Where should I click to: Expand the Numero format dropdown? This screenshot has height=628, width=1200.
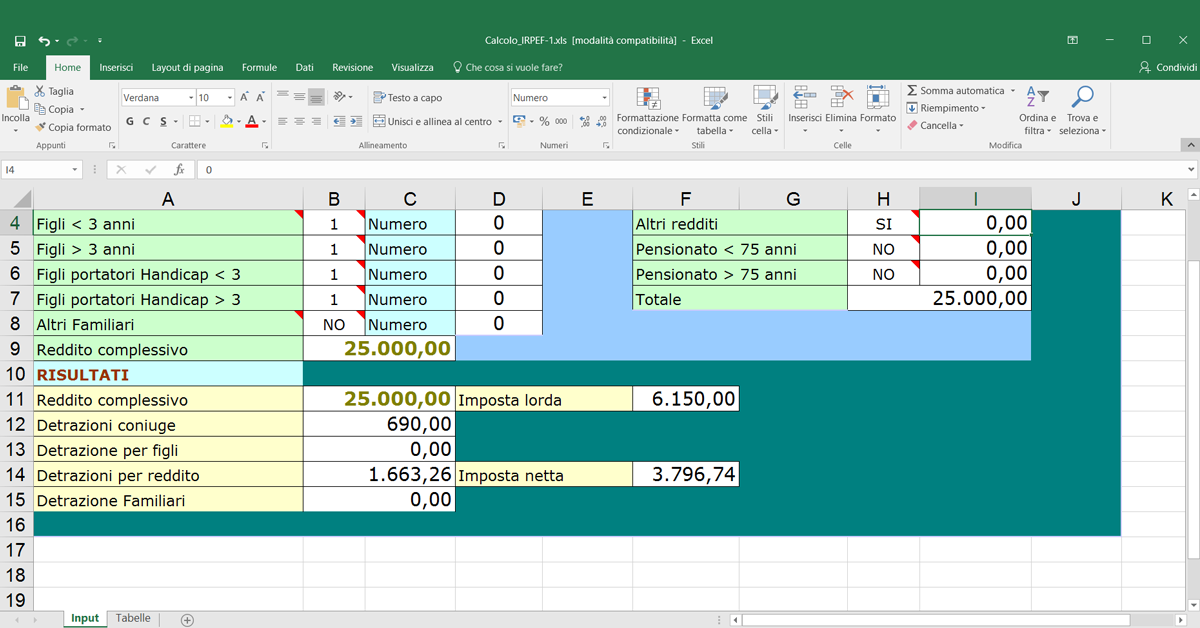pos(604,98)
